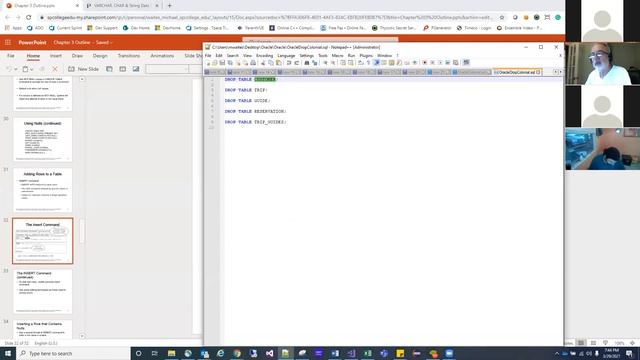Click slide panel scroll up arrow
The height and width of the screenshot is (360, 640).
(82, 79)
